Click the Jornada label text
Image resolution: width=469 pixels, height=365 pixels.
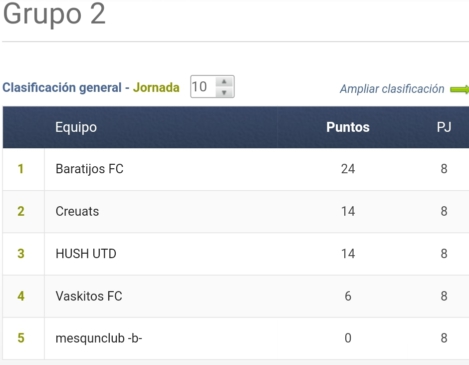pos(156,88)
